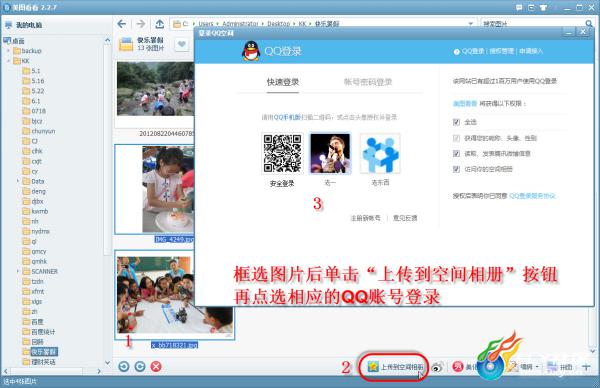Toggle the nickname, avatar, gender permission checkbox

point(456,138)
